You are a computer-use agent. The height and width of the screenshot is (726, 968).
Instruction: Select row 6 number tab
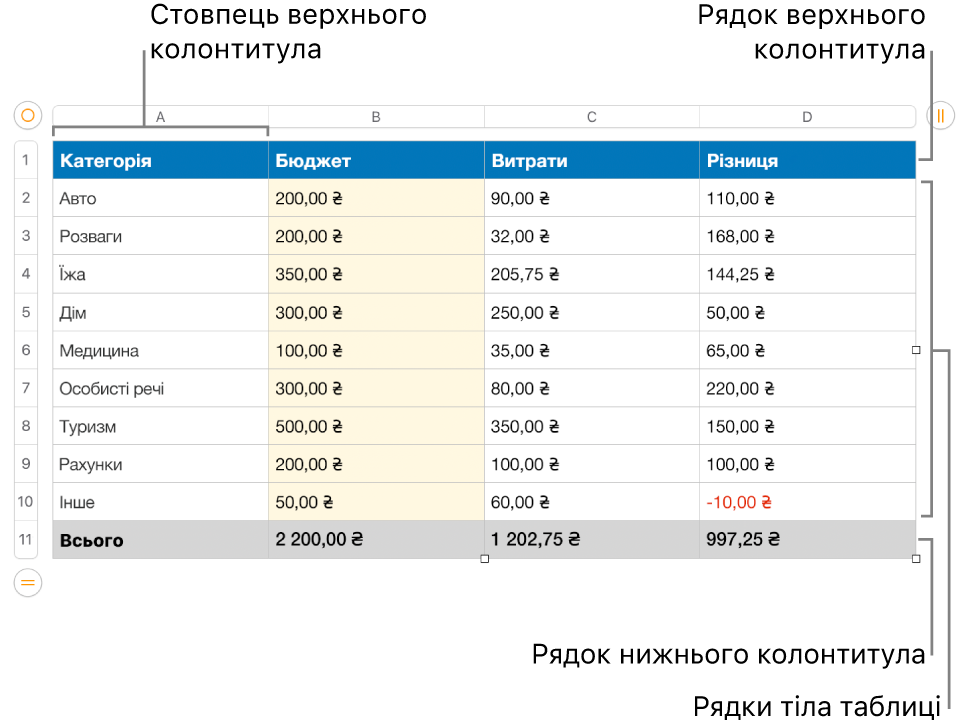[x=26, y=350]
